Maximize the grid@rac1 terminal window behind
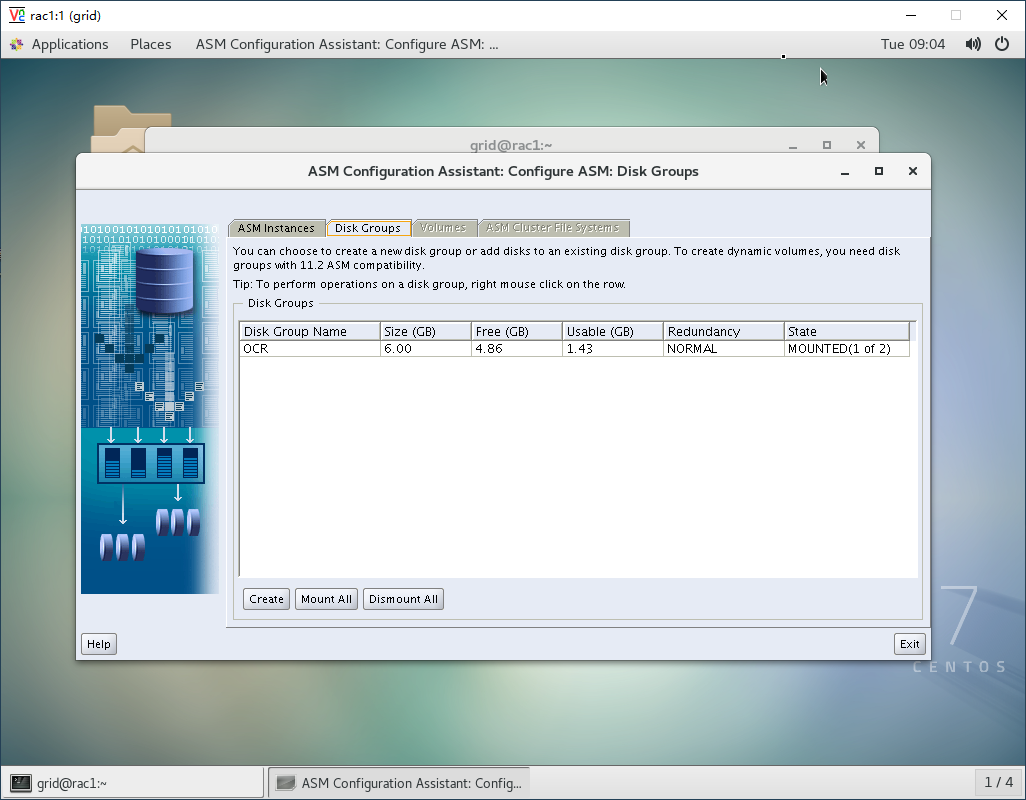The image size is (1026, 800). tap(827, 145)
